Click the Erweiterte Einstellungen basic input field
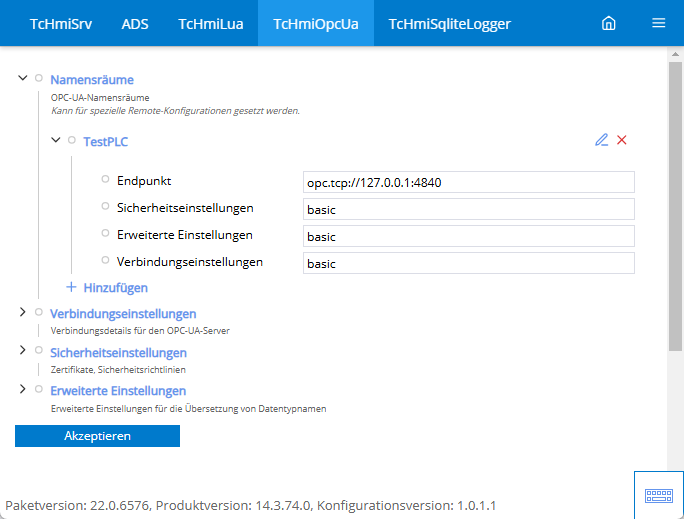 [469, 236]
